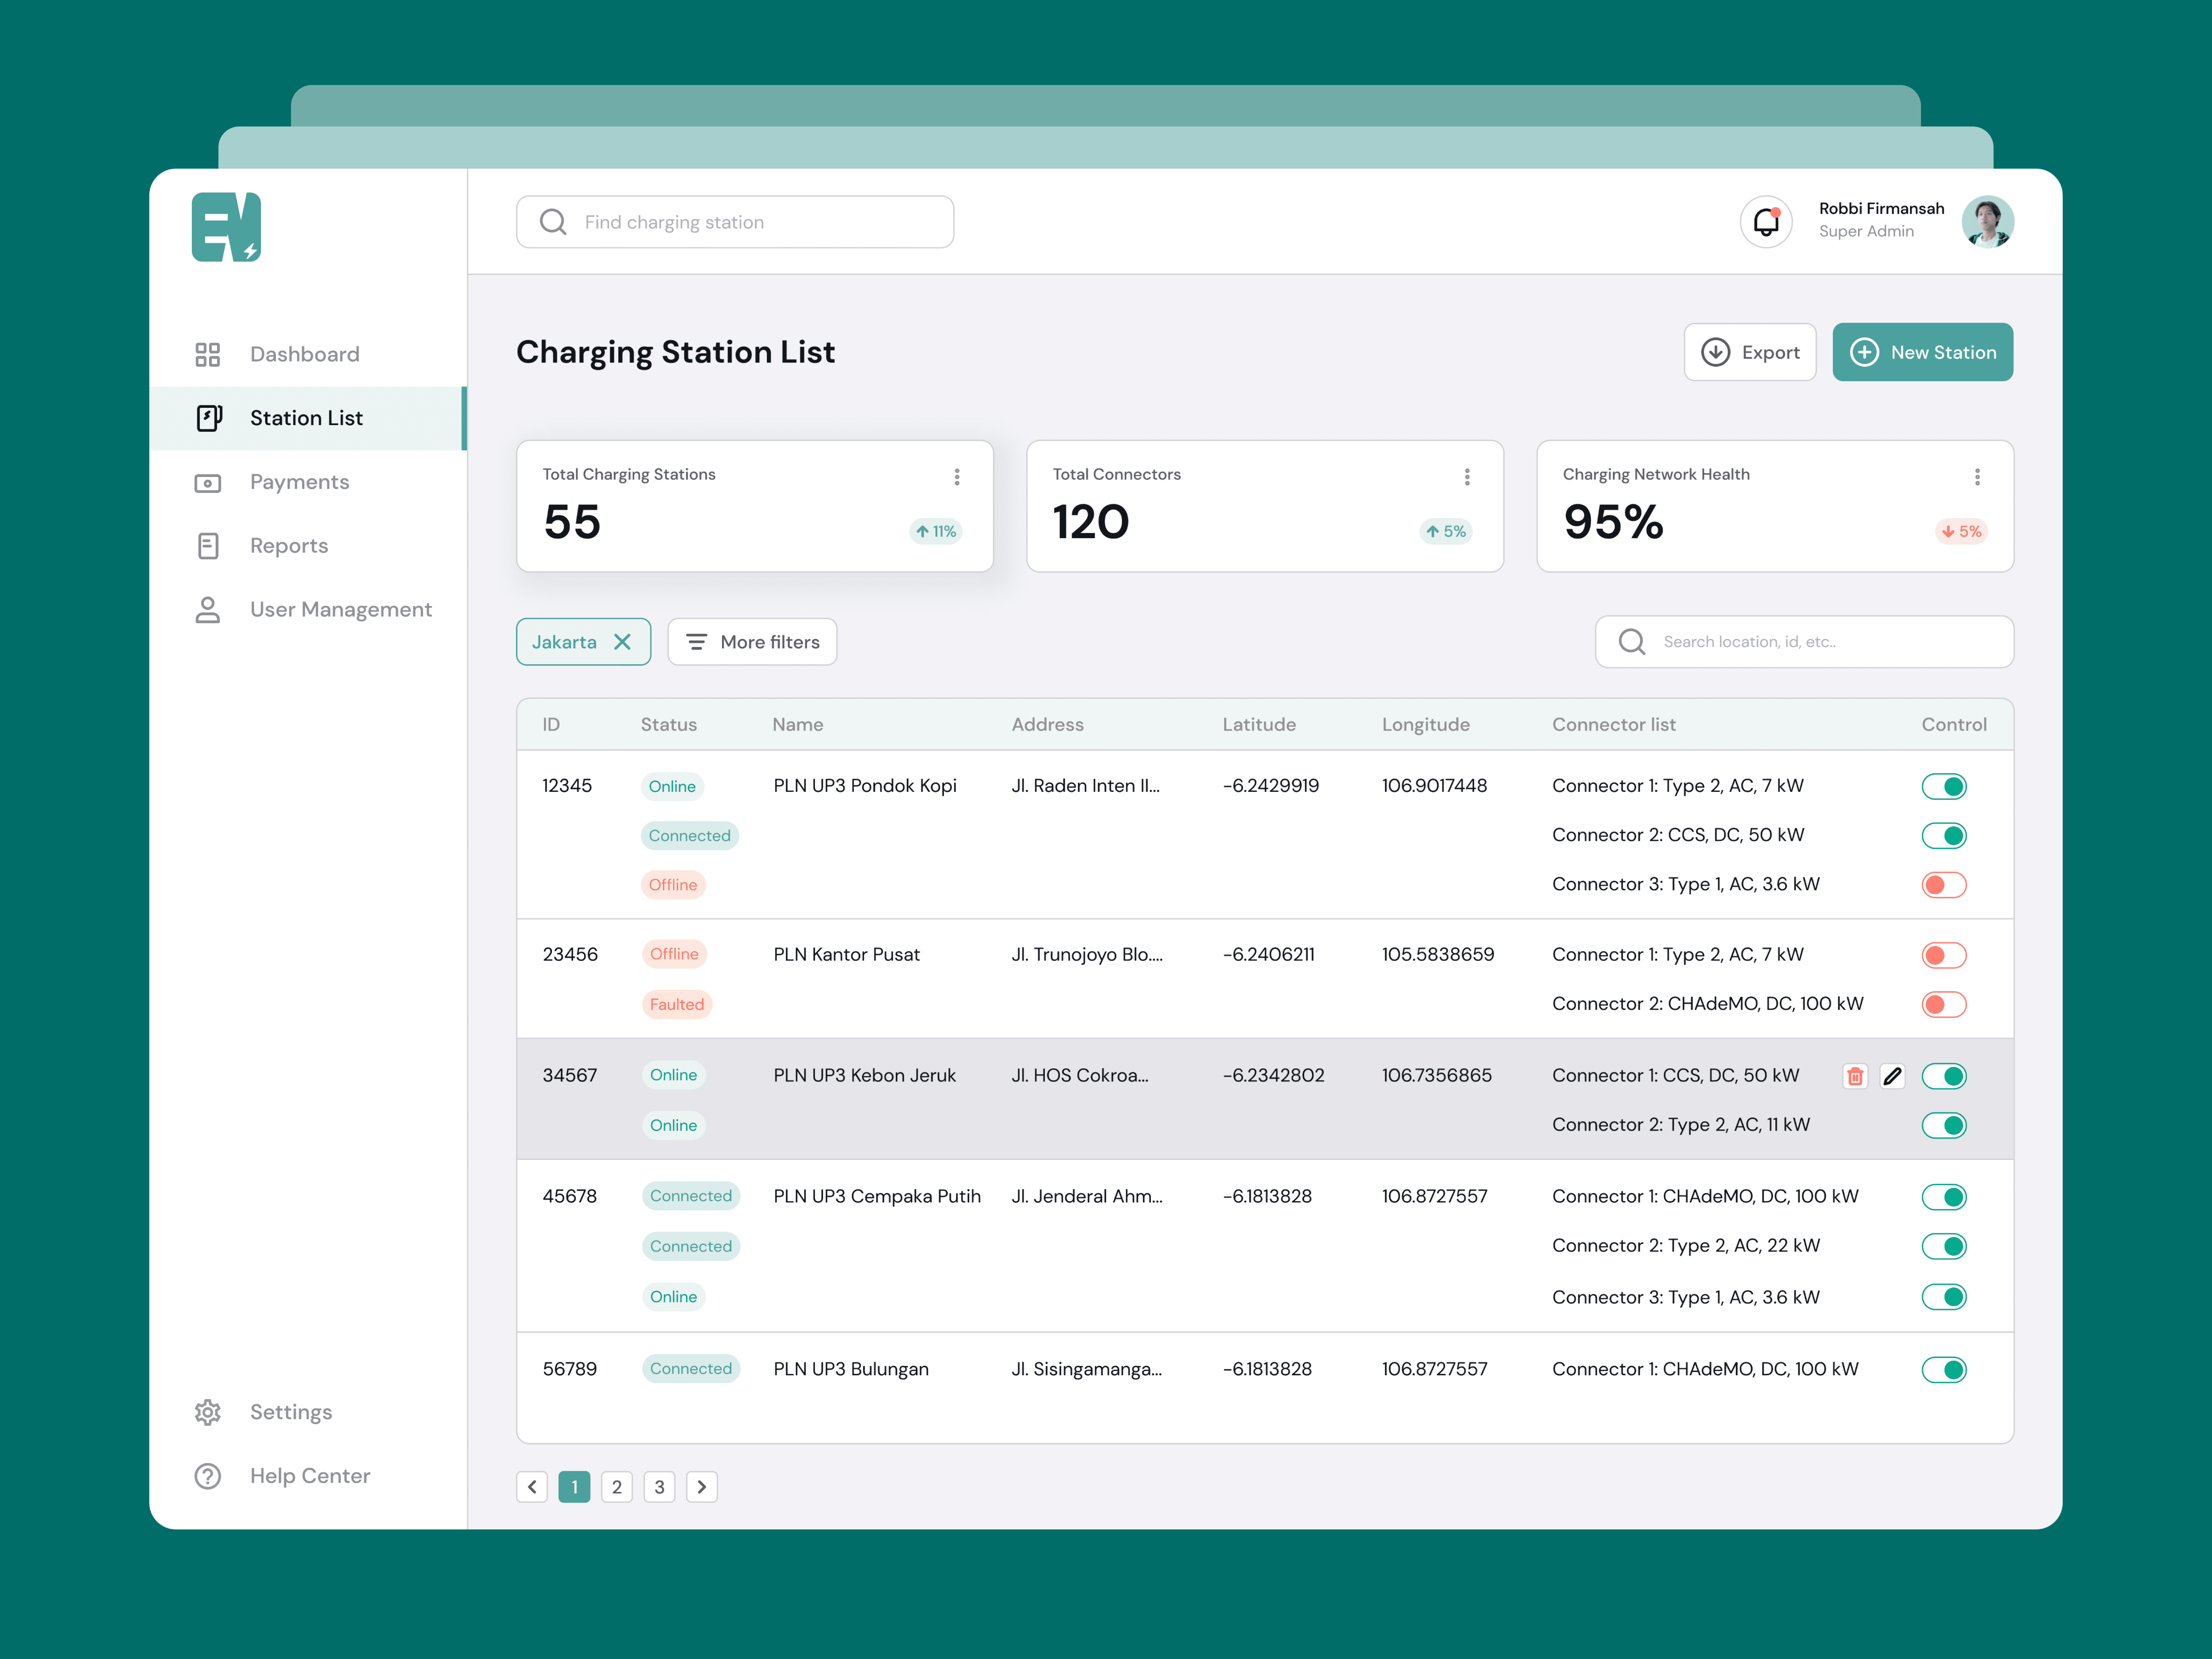Click the Settings gear icon
Image resolution: width=2212 pixels, height=1659 pixels.
click(208, 1412)
